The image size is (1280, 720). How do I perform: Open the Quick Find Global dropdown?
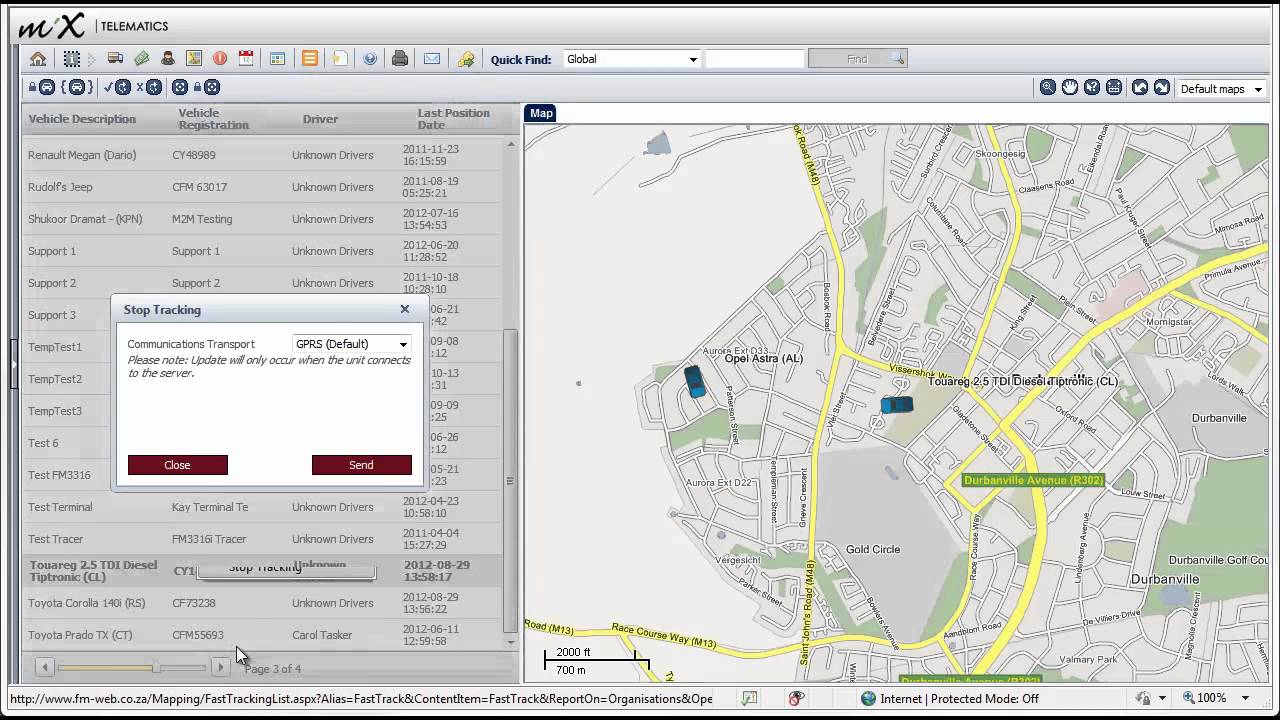coord(631,59)
